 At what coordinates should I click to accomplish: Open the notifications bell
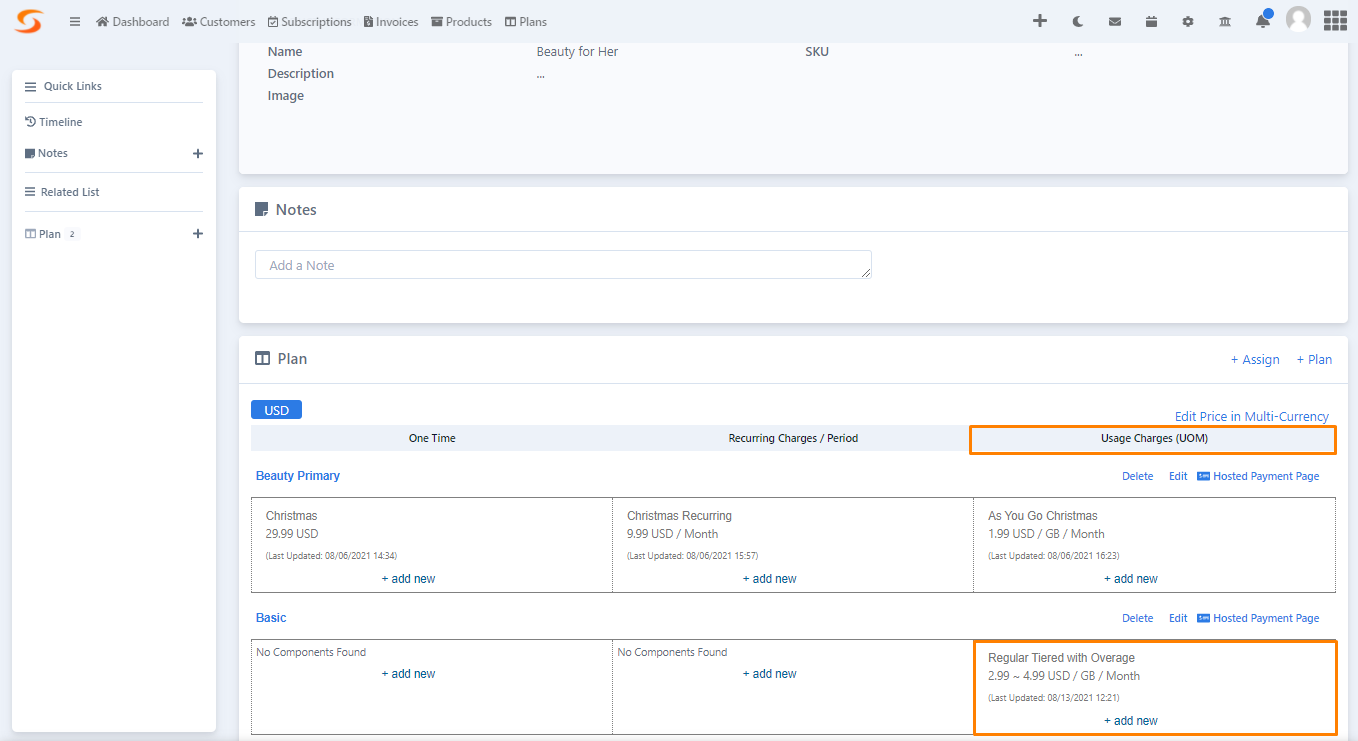1261,20
